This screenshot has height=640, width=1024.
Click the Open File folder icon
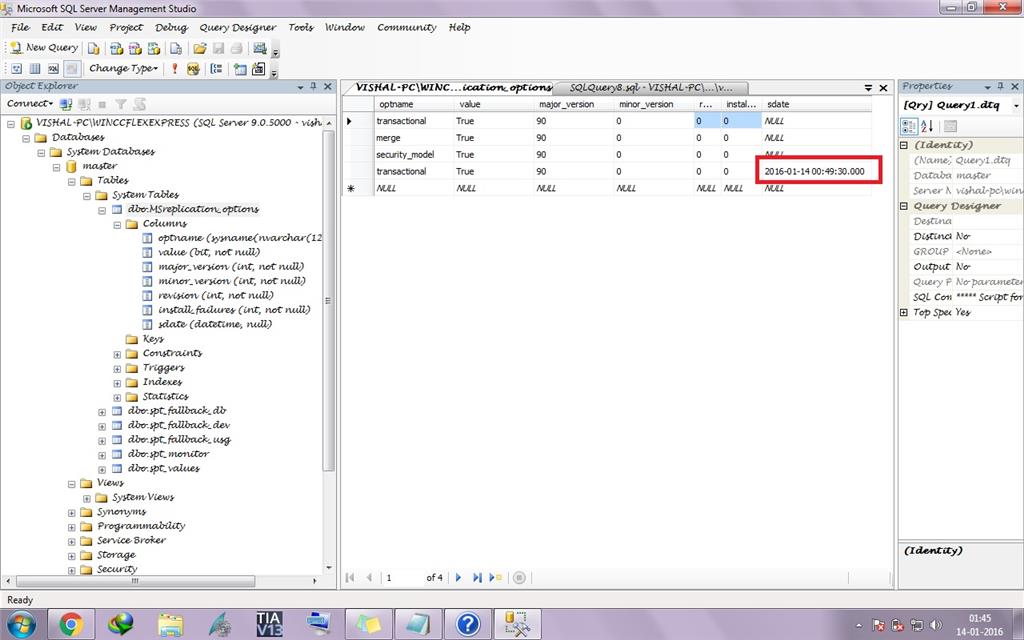(200, 48)
